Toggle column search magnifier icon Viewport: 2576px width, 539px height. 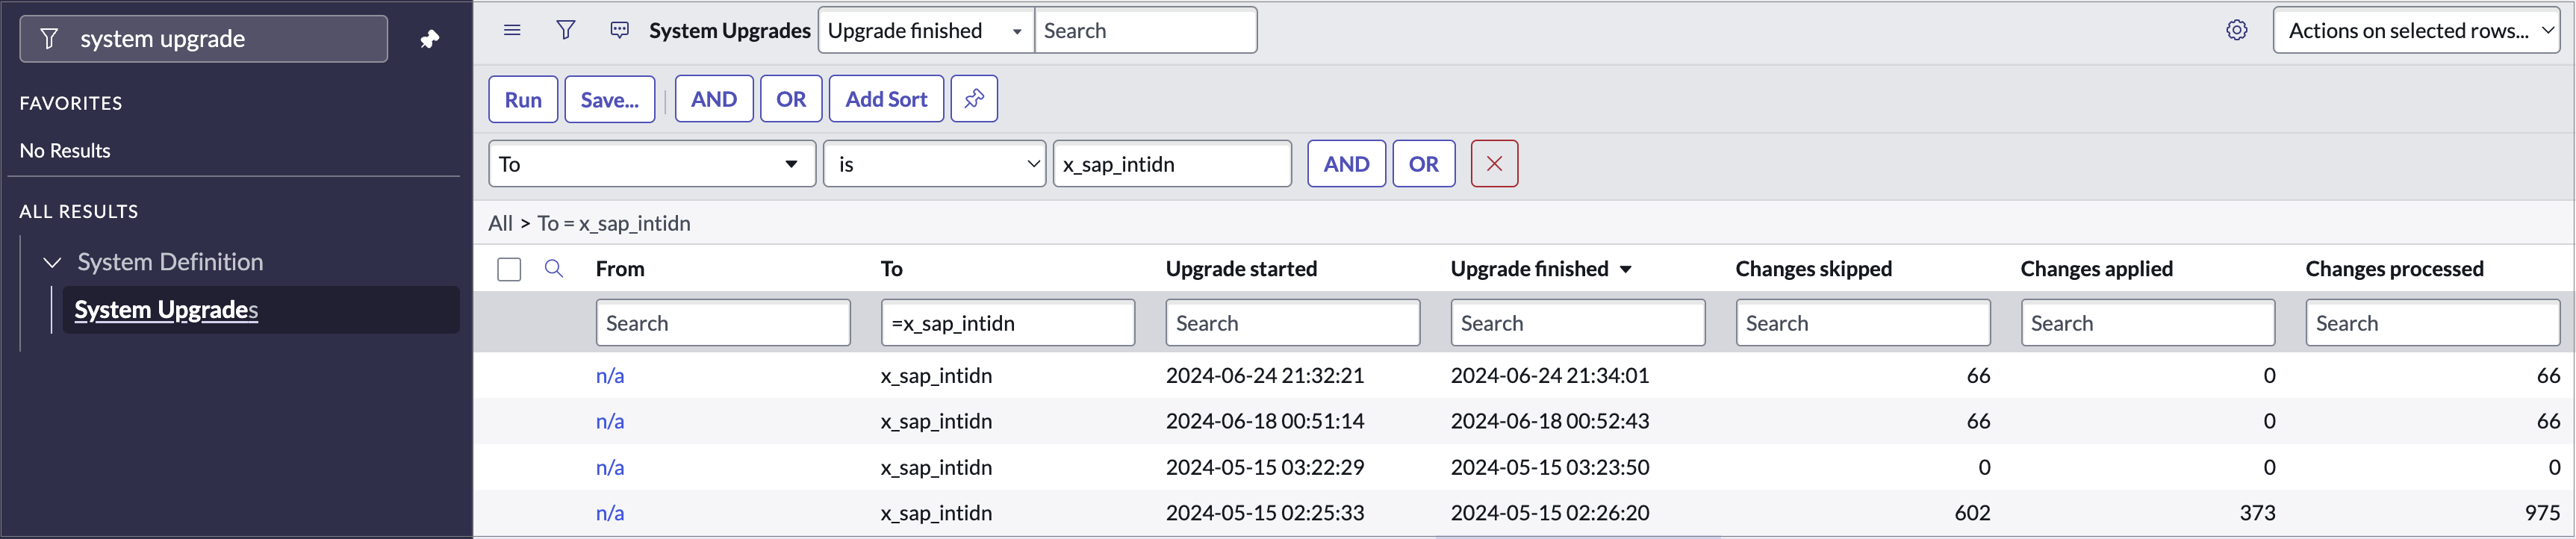[x=553, y=268]
